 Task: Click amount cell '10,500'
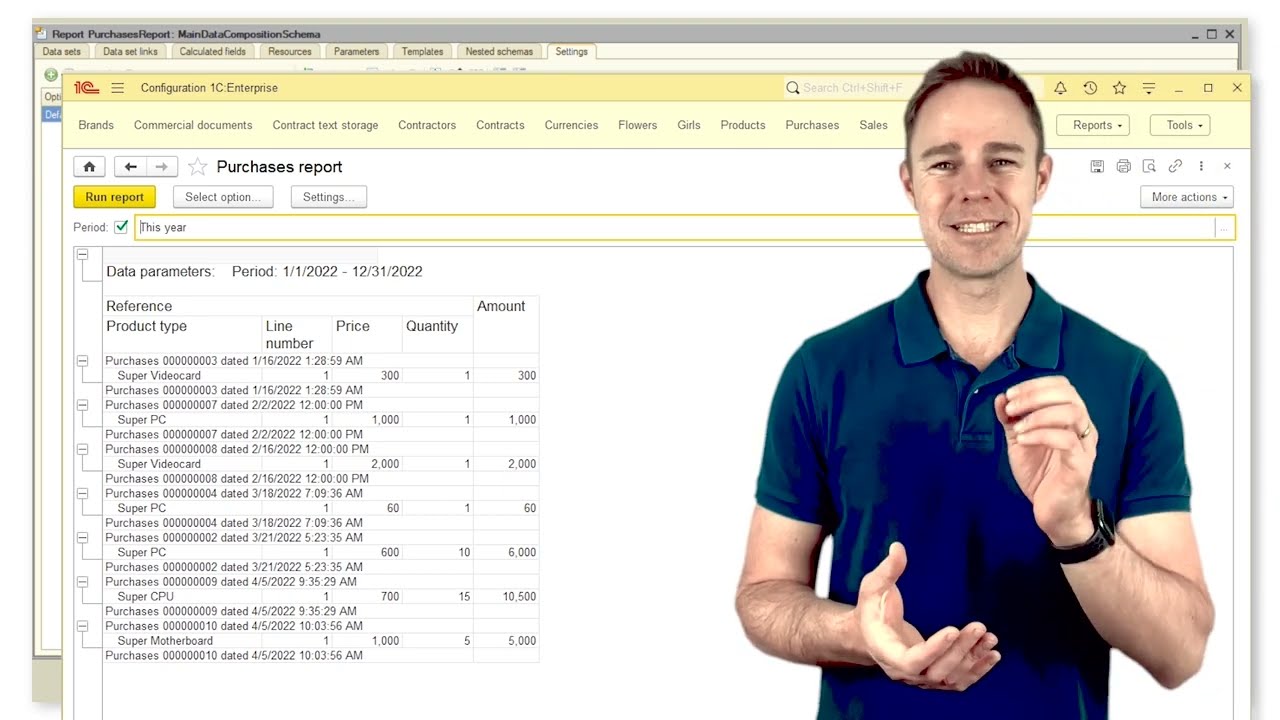tap(519, 596)
